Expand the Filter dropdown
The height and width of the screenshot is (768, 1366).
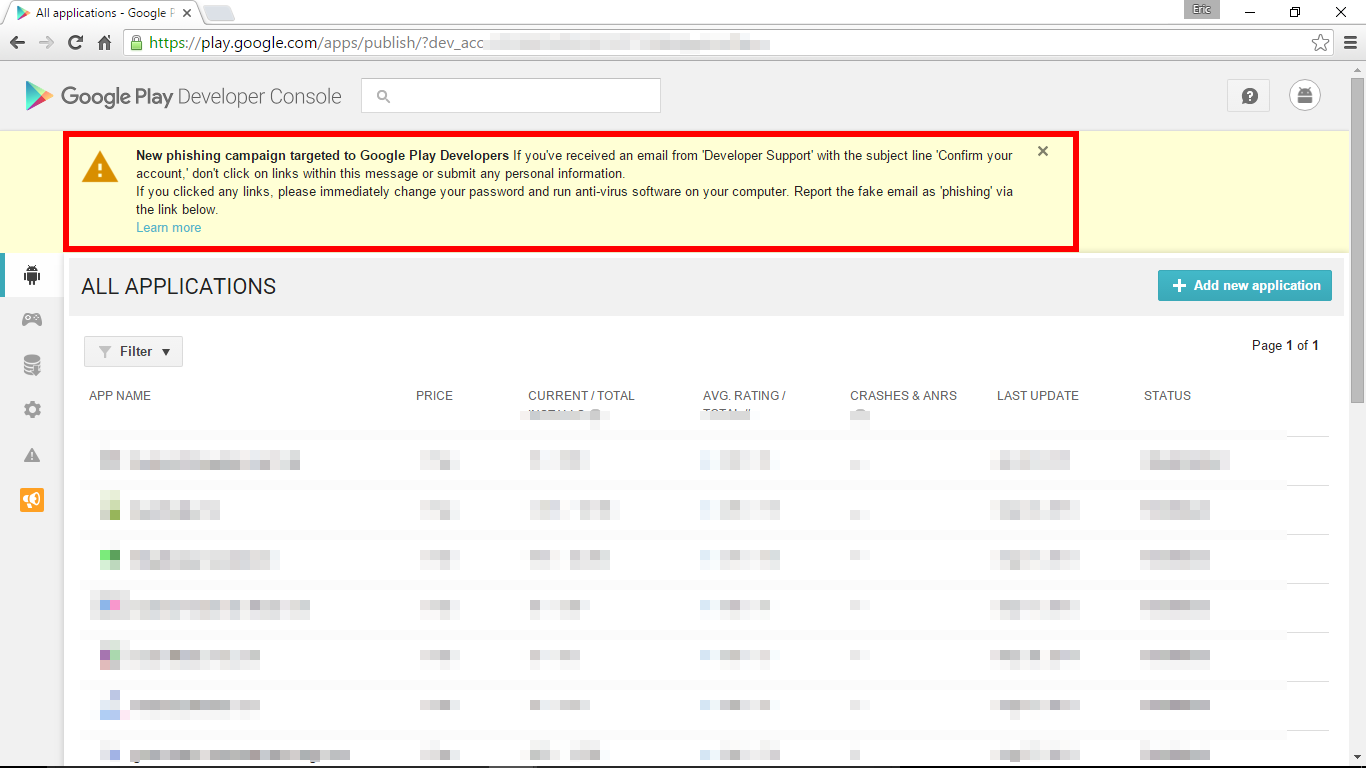[x=133, y=352]
